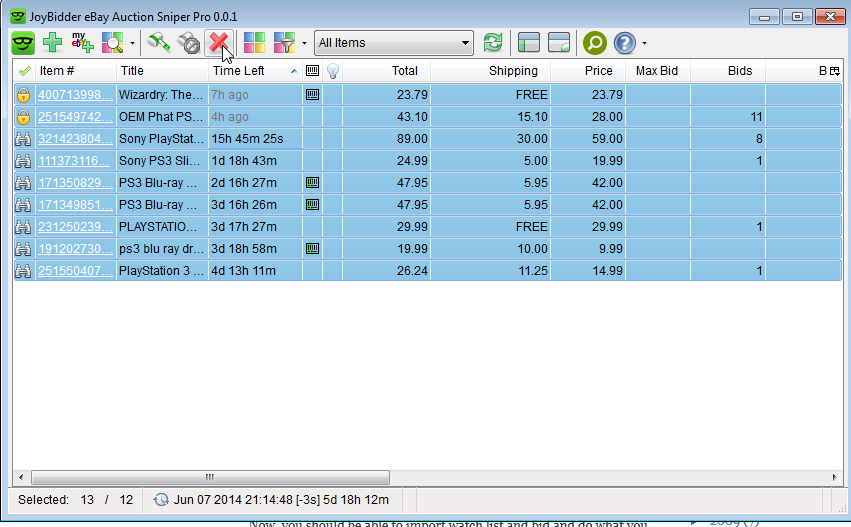
Task: Click the scroll left arrow
Action: click(21, 478)
